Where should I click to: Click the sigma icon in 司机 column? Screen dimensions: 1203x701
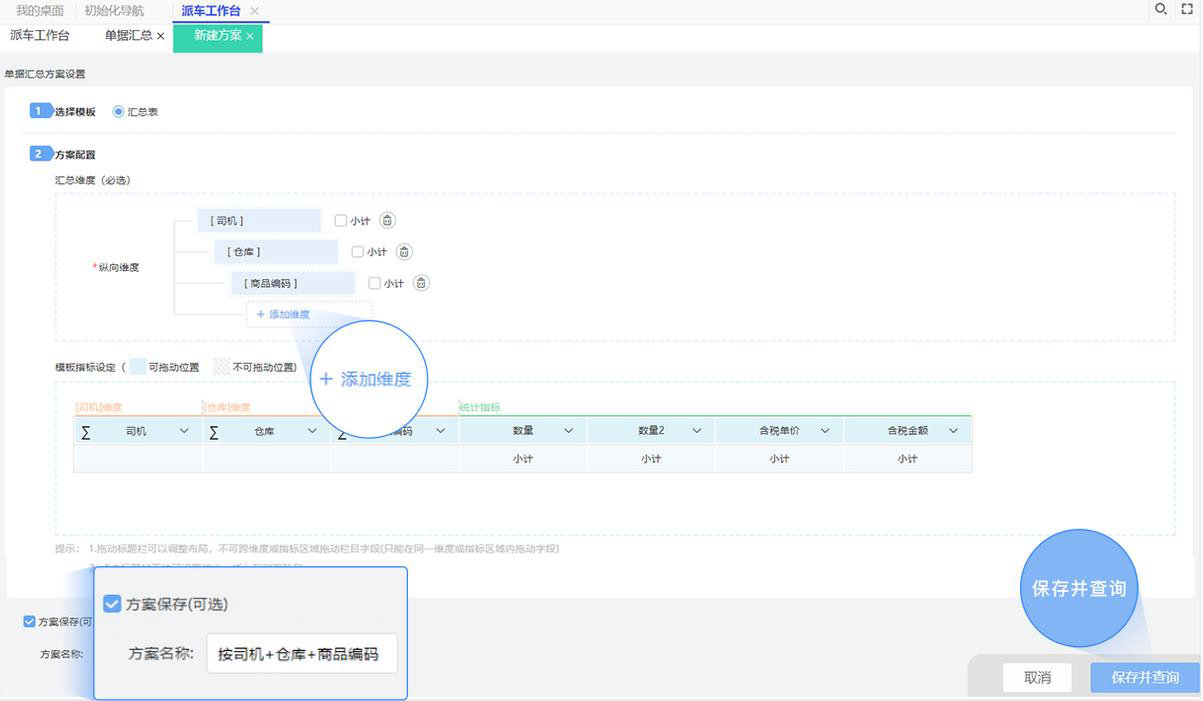pos(85,431)
